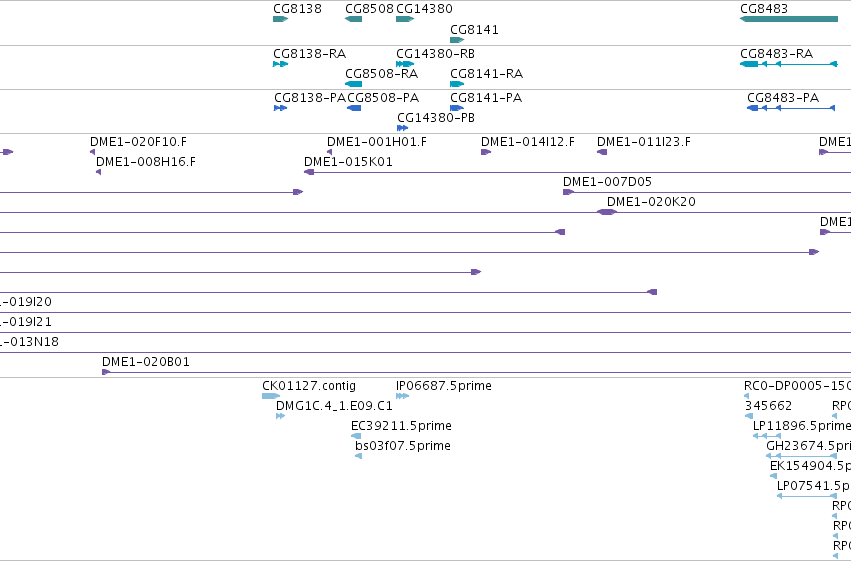
Task: Click the DME1-007D05 clone label
Action: [607, 182]
